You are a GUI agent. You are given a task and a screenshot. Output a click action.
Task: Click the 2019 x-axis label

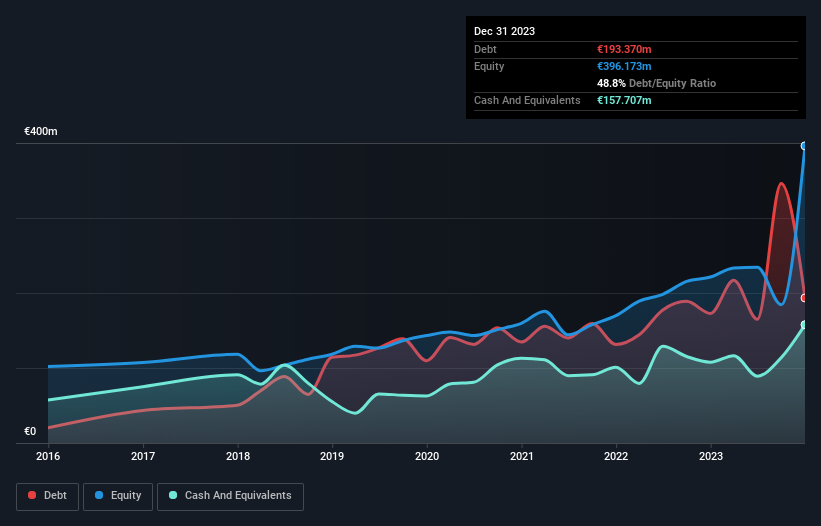[x=332, y=456]
